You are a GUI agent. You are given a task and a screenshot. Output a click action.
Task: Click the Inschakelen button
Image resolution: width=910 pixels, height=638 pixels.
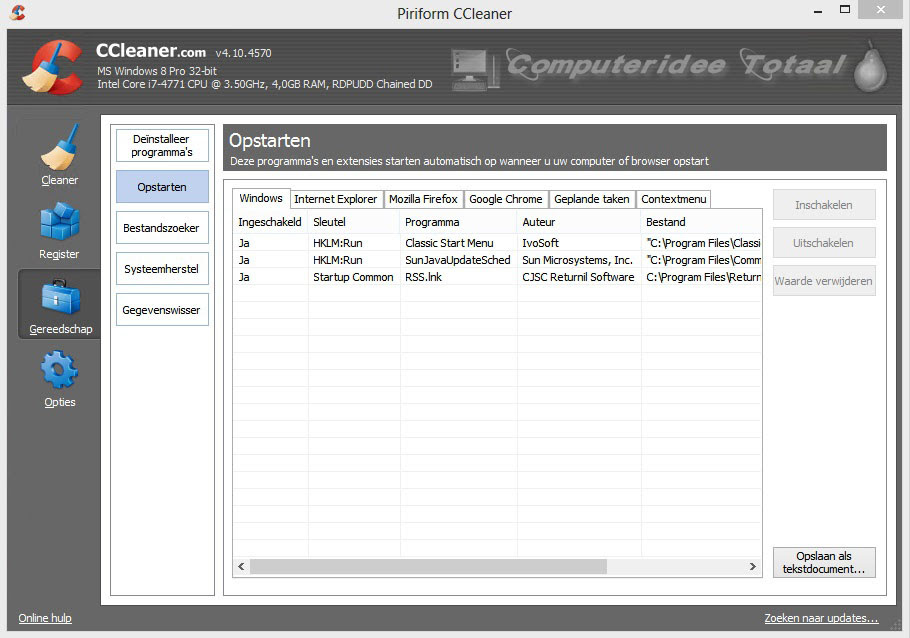[824, 205]
